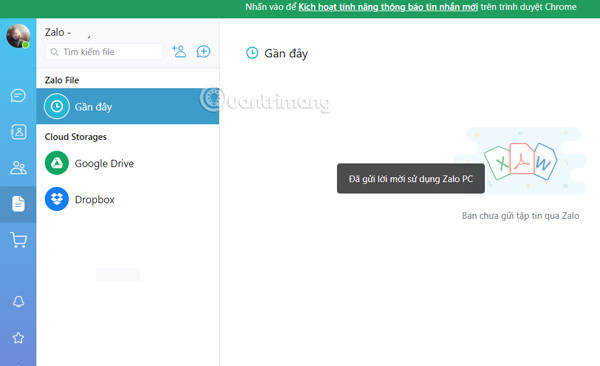Image resolution: width=600 pixels, height=366 pixels.
Task: Open the Contacts book icon in sidebar
Action: coord(18,132)
